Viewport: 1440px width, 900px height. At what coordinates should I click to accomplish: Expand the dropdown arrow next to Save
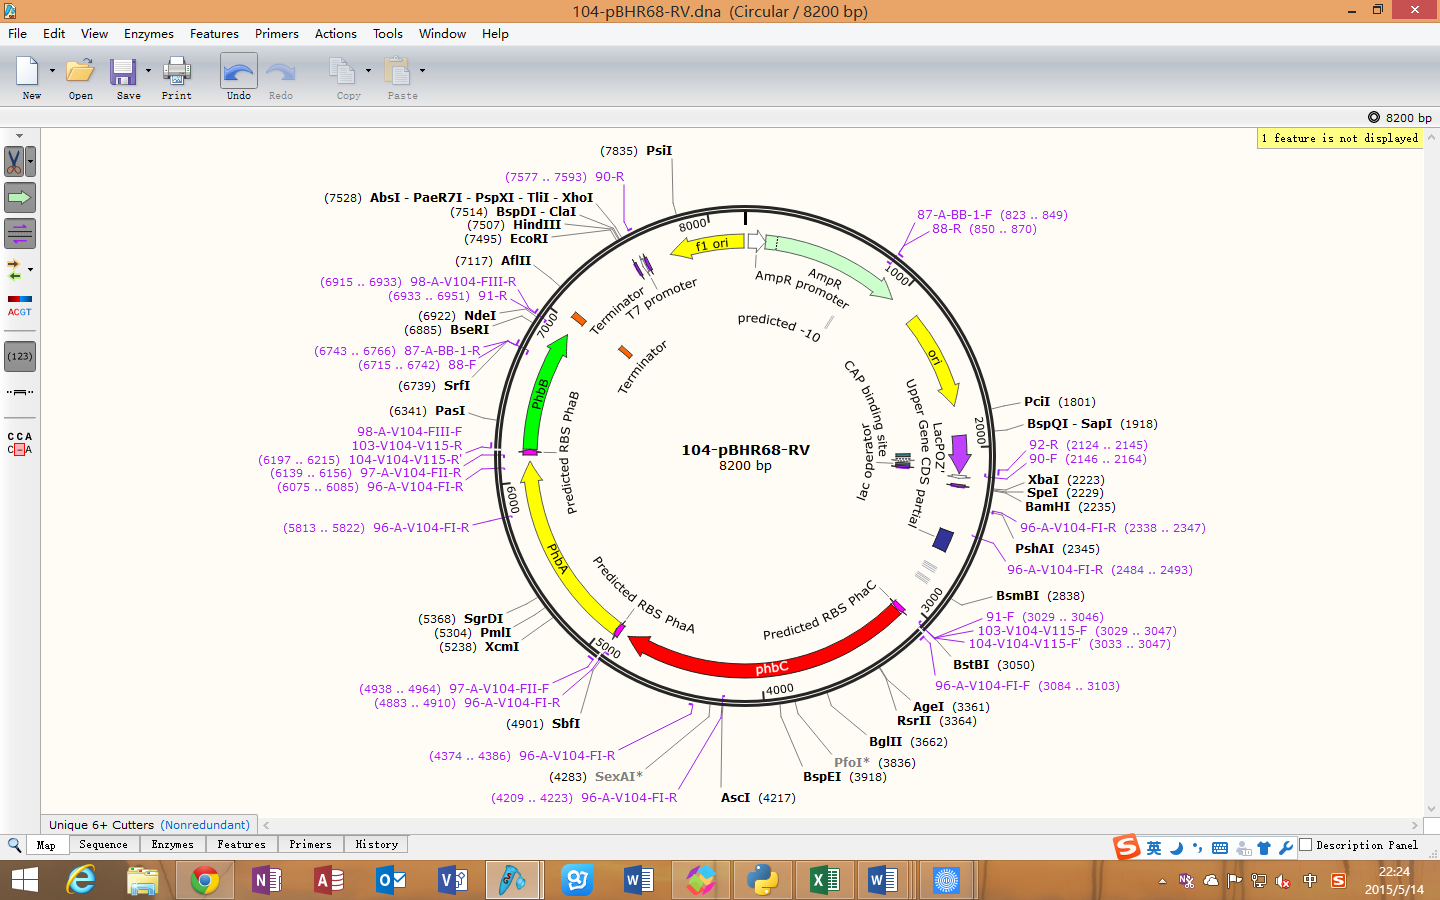tap(148, 71)
